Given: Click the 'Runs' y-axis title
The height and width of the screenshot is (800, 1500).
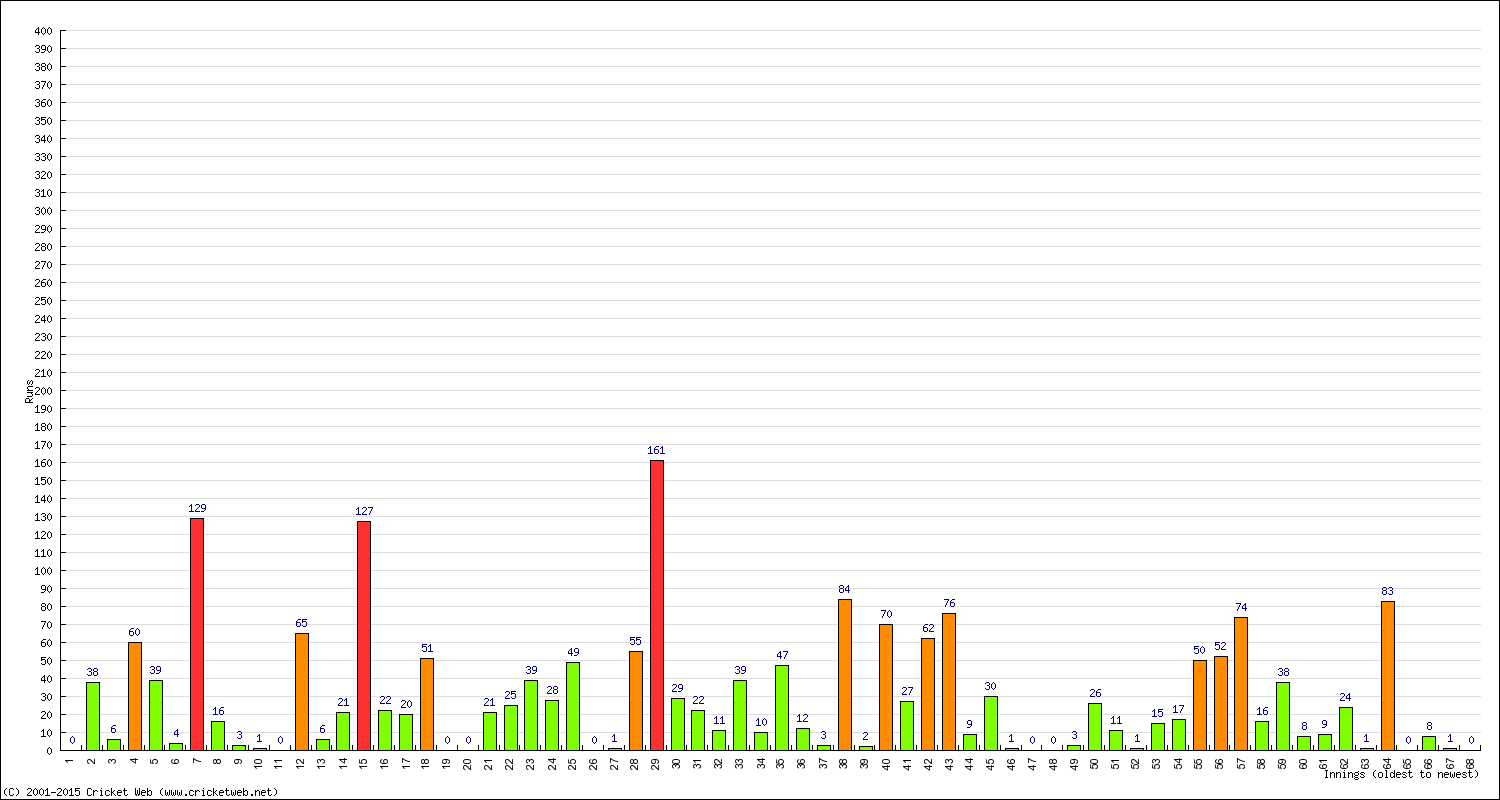Looking at the screenshot, I should [x=30, y=391].
